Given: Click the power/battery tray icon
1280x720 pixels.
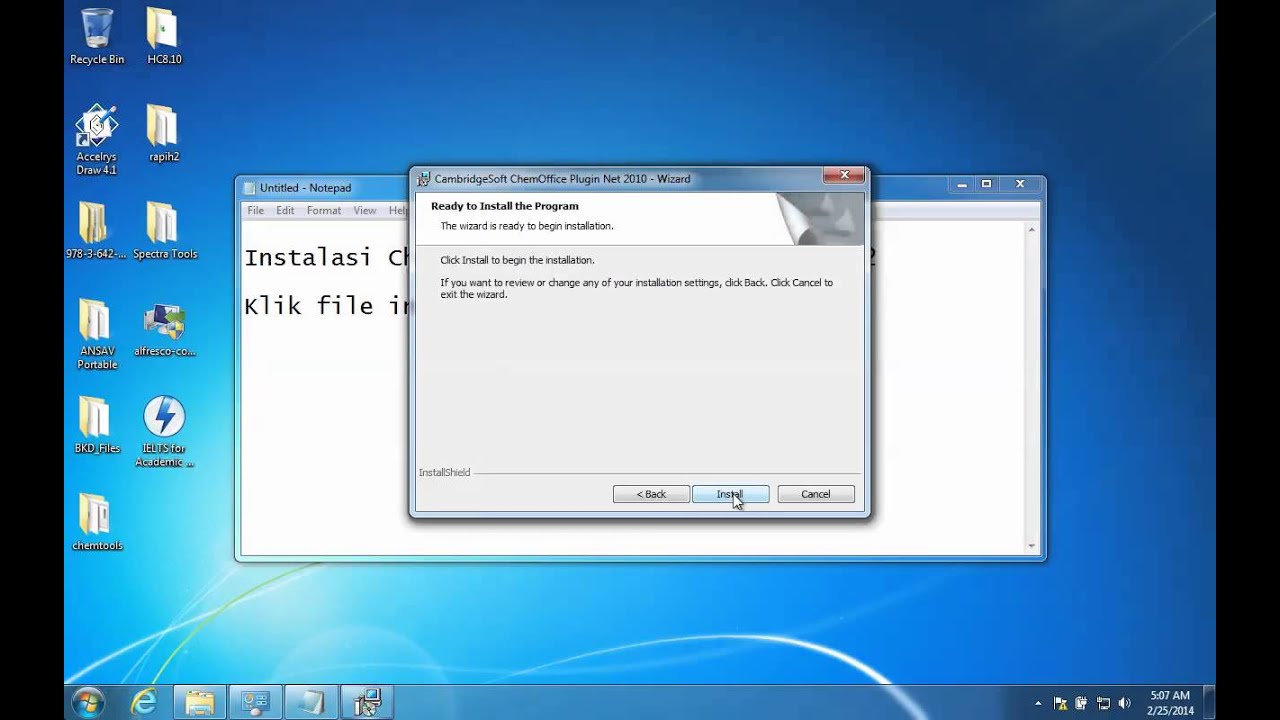Looking at the screenshot, I should click(x=1082, y=703).
